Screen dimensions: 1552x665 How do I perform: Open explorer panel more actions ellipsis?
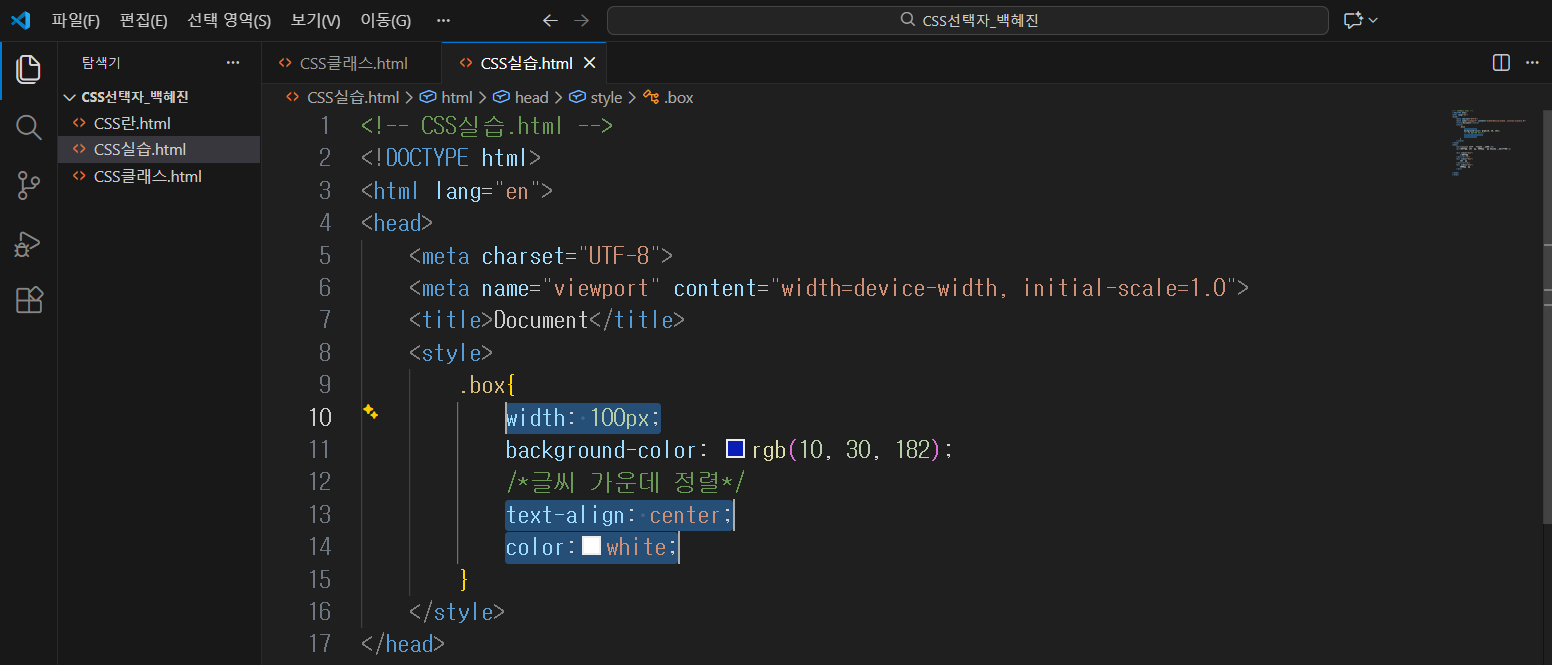(x=233, y=62)
